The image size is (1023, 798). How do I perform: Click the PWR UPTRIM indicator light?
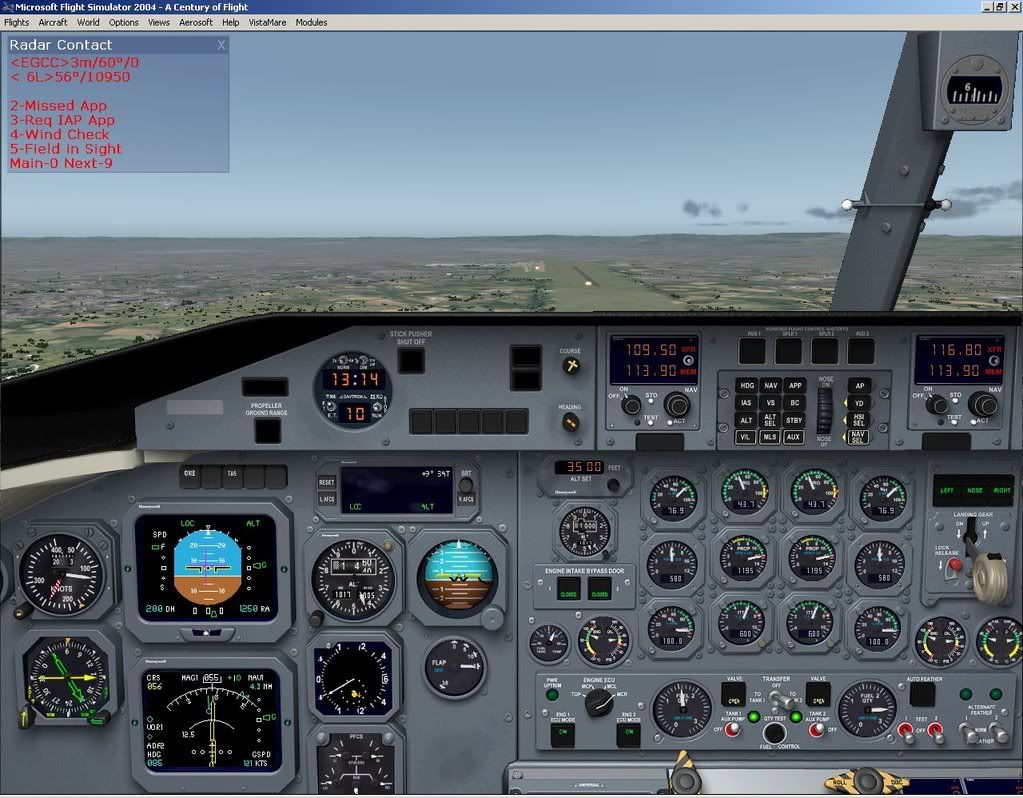point(552,696)
